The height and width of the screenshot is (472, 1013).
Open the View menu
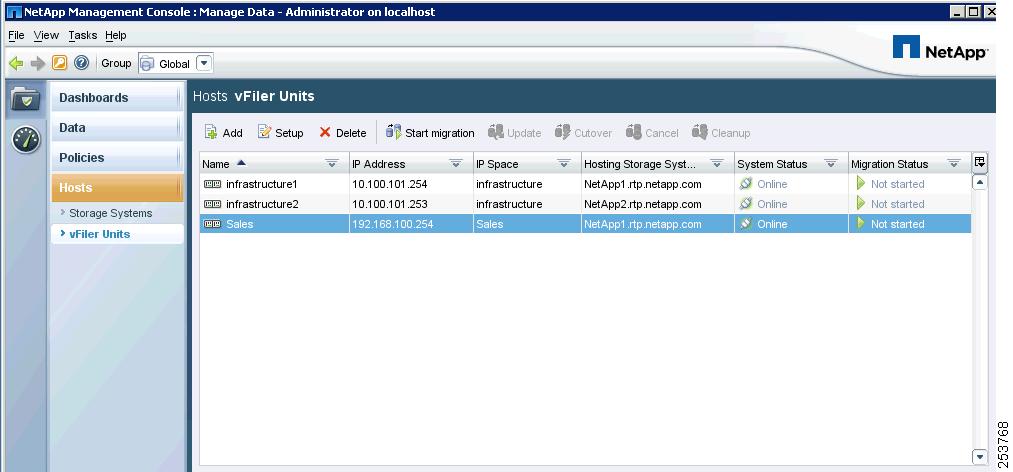46,36
